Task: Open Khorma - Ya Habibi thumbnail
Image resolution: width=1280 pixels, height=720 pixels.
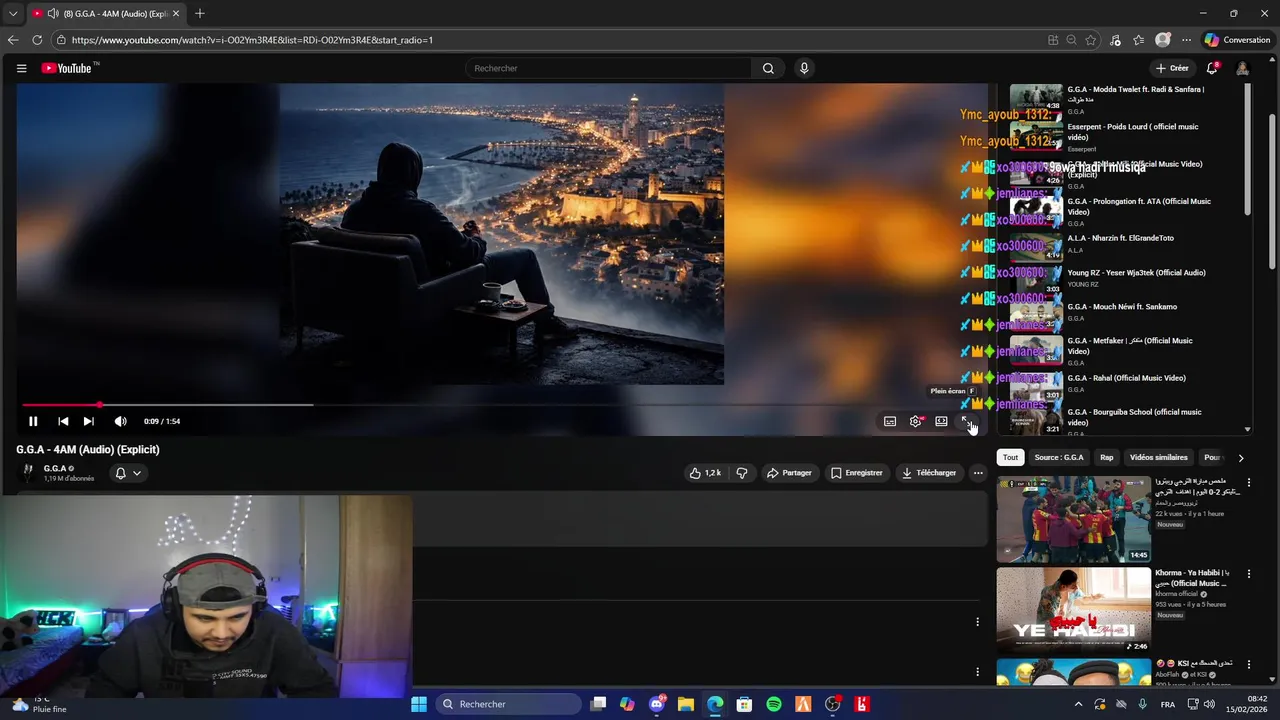Action: (1073, 610)
